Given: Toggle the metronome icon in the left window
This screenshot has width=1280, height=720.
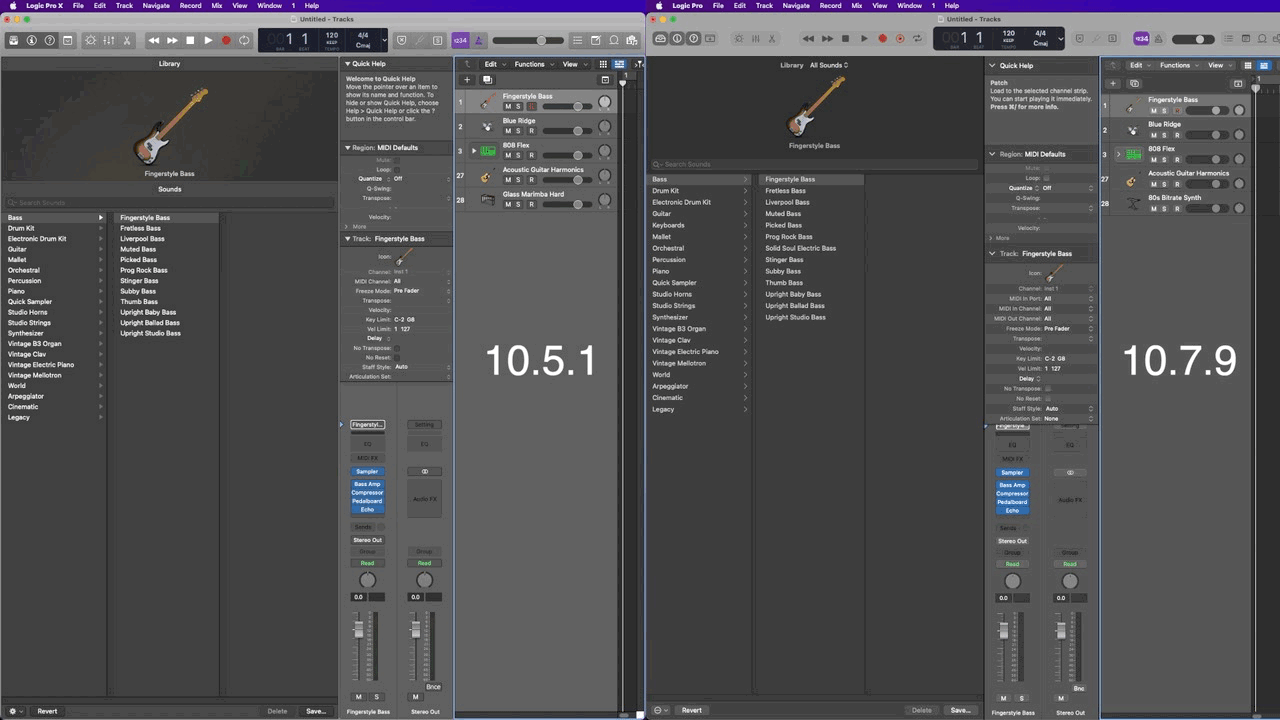Looking at the screenshot, I should point(478,40).
